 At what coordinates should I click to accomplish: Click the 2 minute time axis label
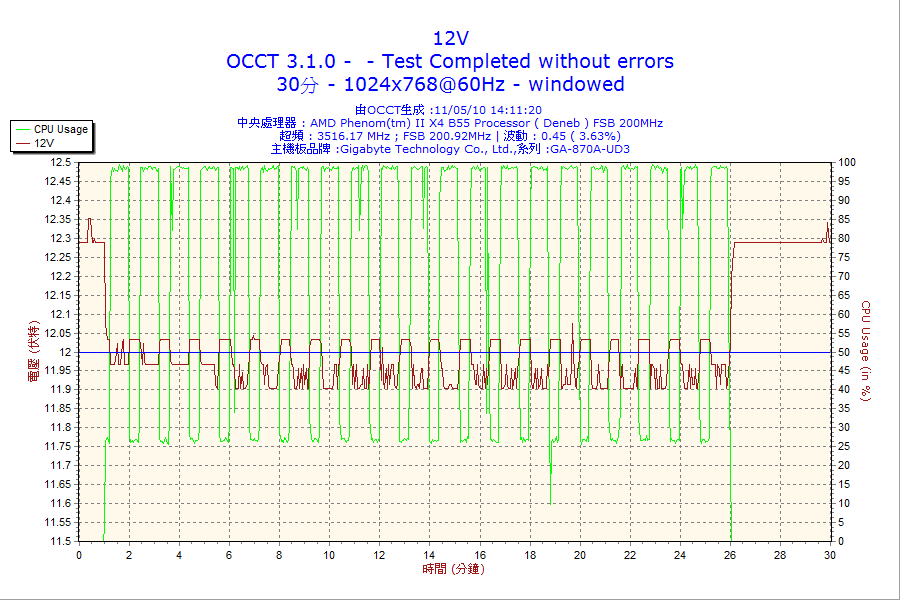pos(129,555)
